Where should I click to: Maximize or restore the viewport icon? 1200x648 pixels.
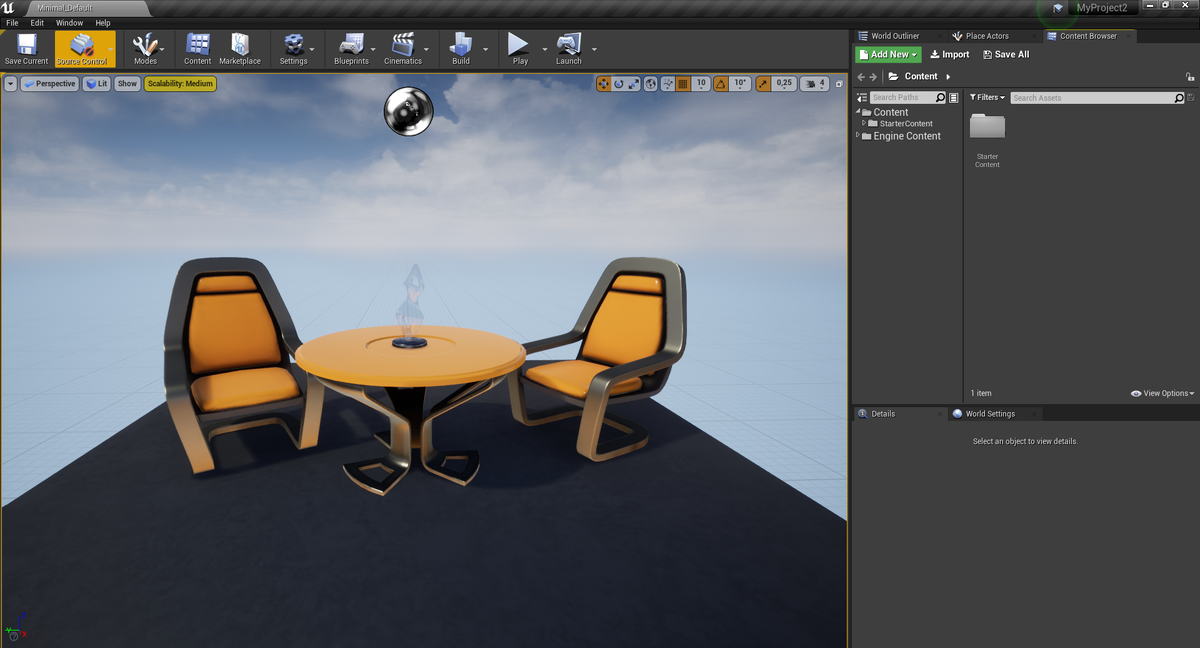[838, 84]
